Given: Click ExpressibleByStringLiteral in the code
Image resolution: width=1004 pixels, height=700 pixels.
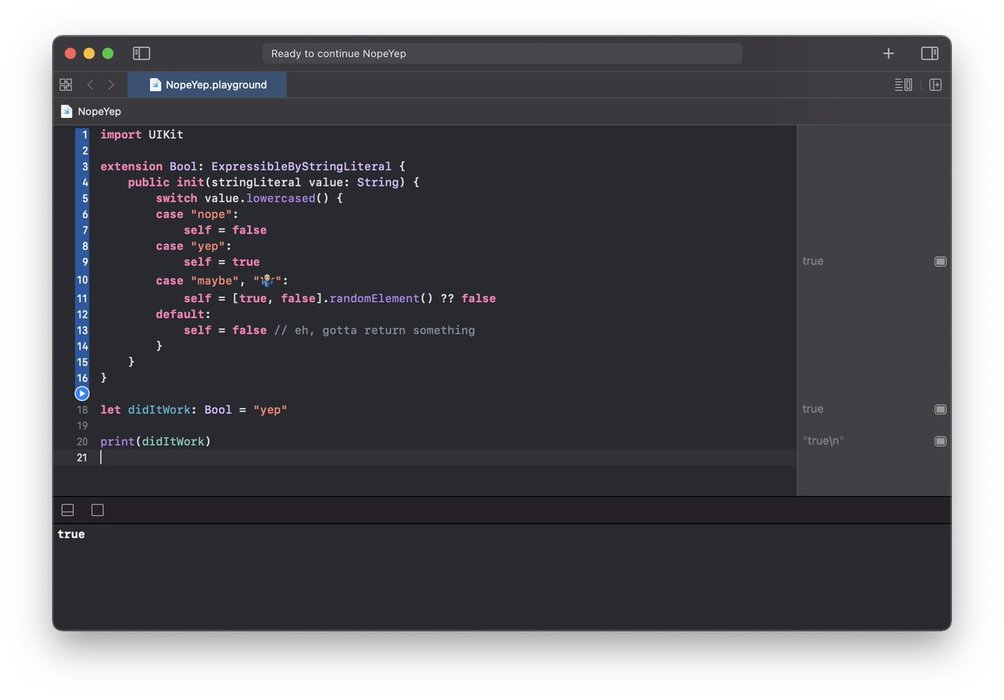Looking at the screenshot, I should [x=301, y=167].
